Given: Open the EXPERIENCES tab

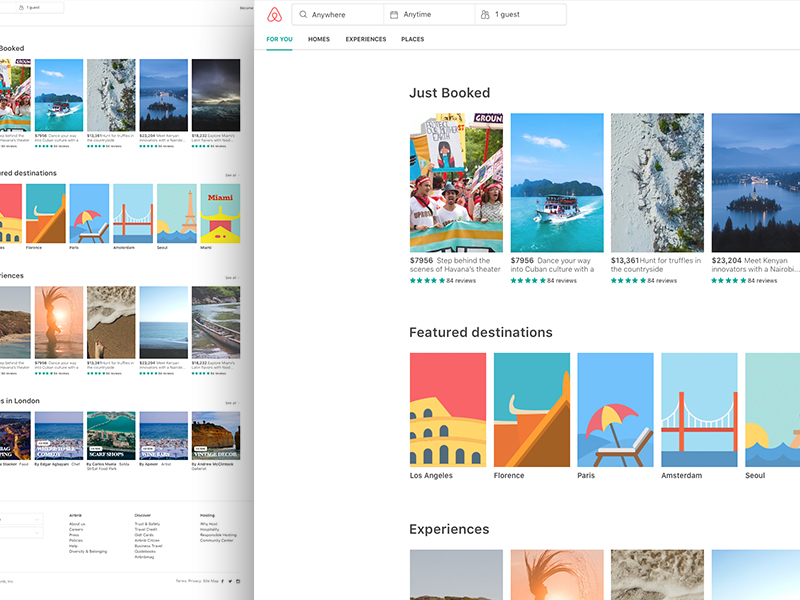Looking at the screenshot, I should pos(366,39).
